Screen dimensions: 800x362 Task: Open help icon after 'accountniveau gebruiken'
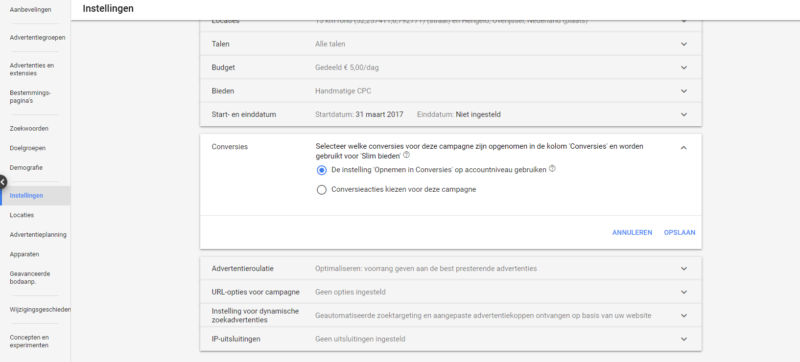[x=552, y=168]
